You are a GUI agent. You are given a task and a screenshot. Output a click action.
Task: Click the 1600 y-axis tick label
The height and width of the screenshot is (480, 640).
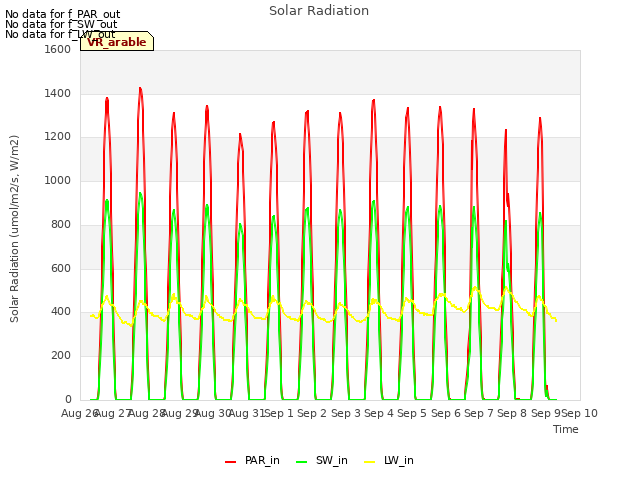click(58, 49)
